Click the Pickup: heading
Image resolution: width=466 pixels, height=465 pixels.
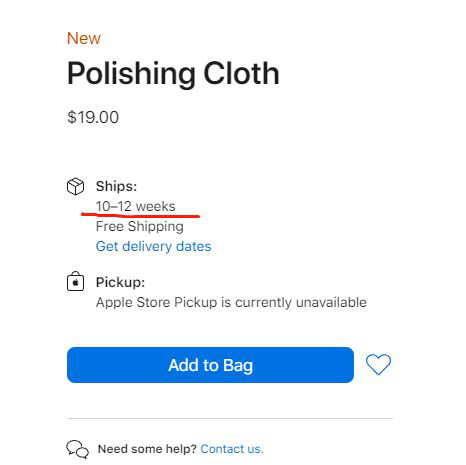point(120,282)
